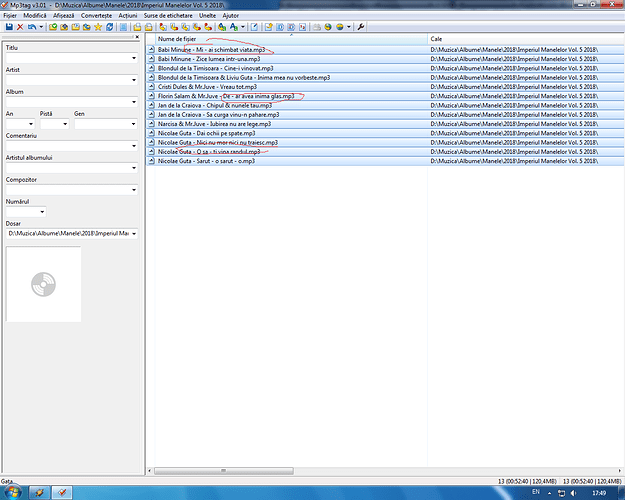Open the Fişier menu
625x500 pixels.
pos(10,16)
